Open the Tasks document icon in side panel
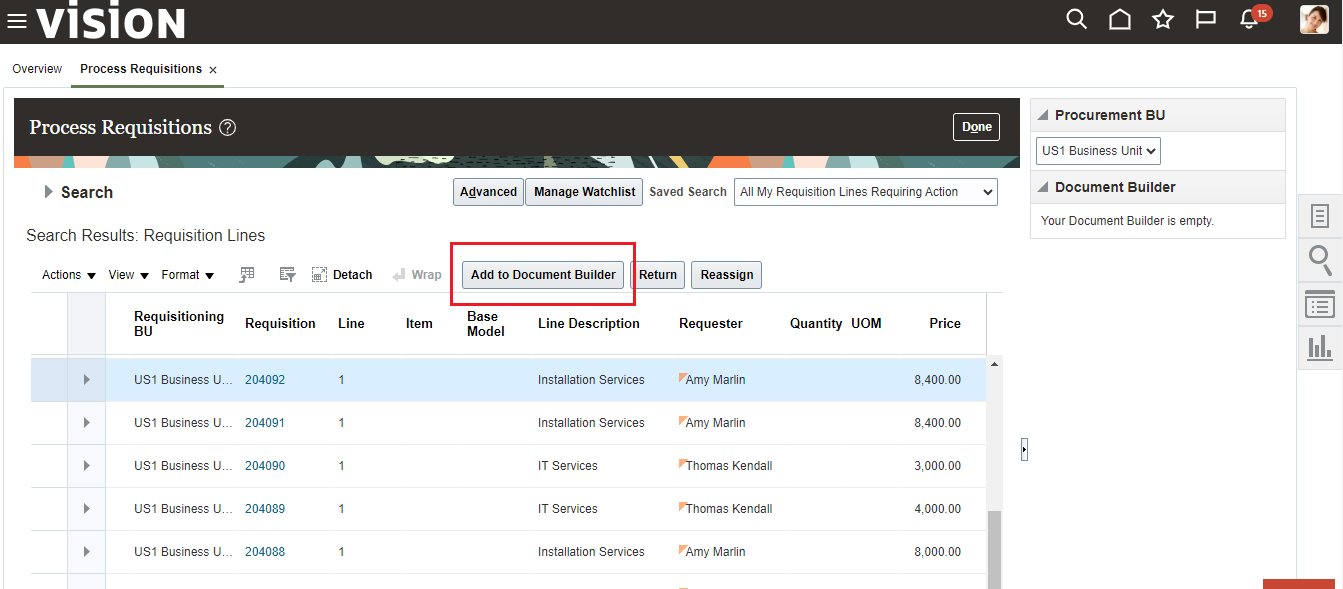Image resolution: width=1343 pixels, height=589 pixels. click(x=1320, y=216)
